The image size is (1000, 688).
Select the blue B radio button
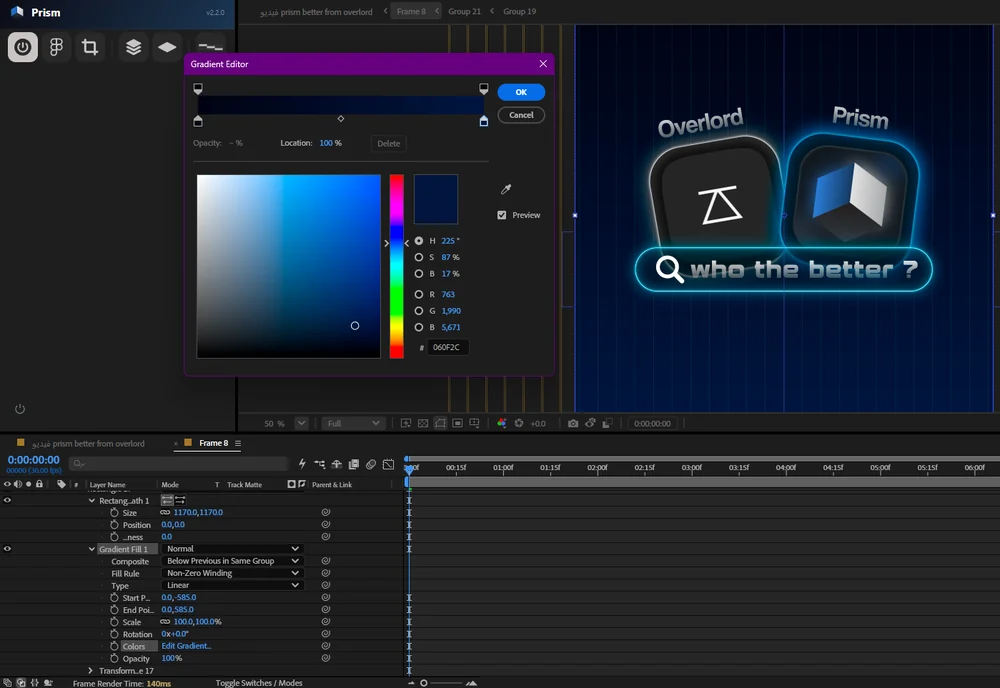click(418, 327)
